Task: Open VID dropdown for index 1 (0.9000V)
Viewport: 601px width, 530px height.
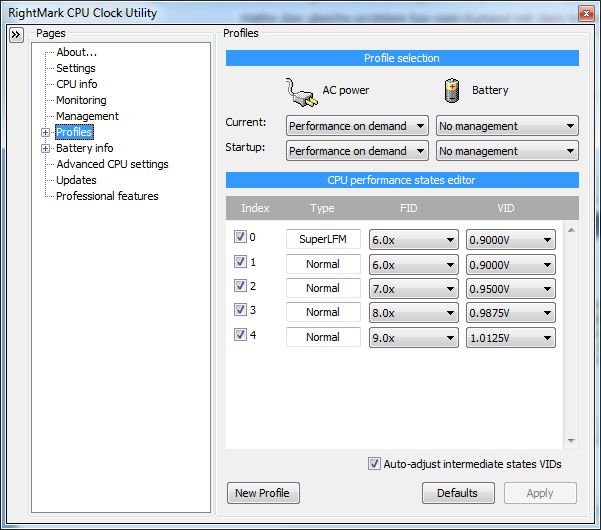Action: (511, 264)
